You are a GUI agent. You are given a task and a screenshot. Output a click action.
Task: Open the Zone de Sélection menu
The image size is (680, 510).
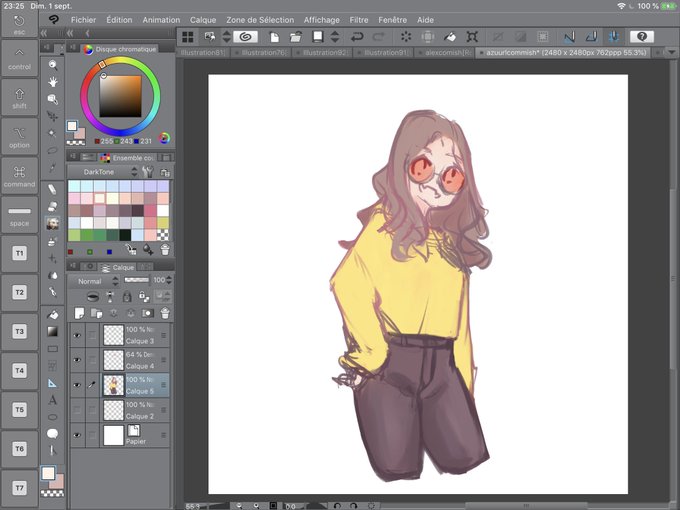point(260,20)
